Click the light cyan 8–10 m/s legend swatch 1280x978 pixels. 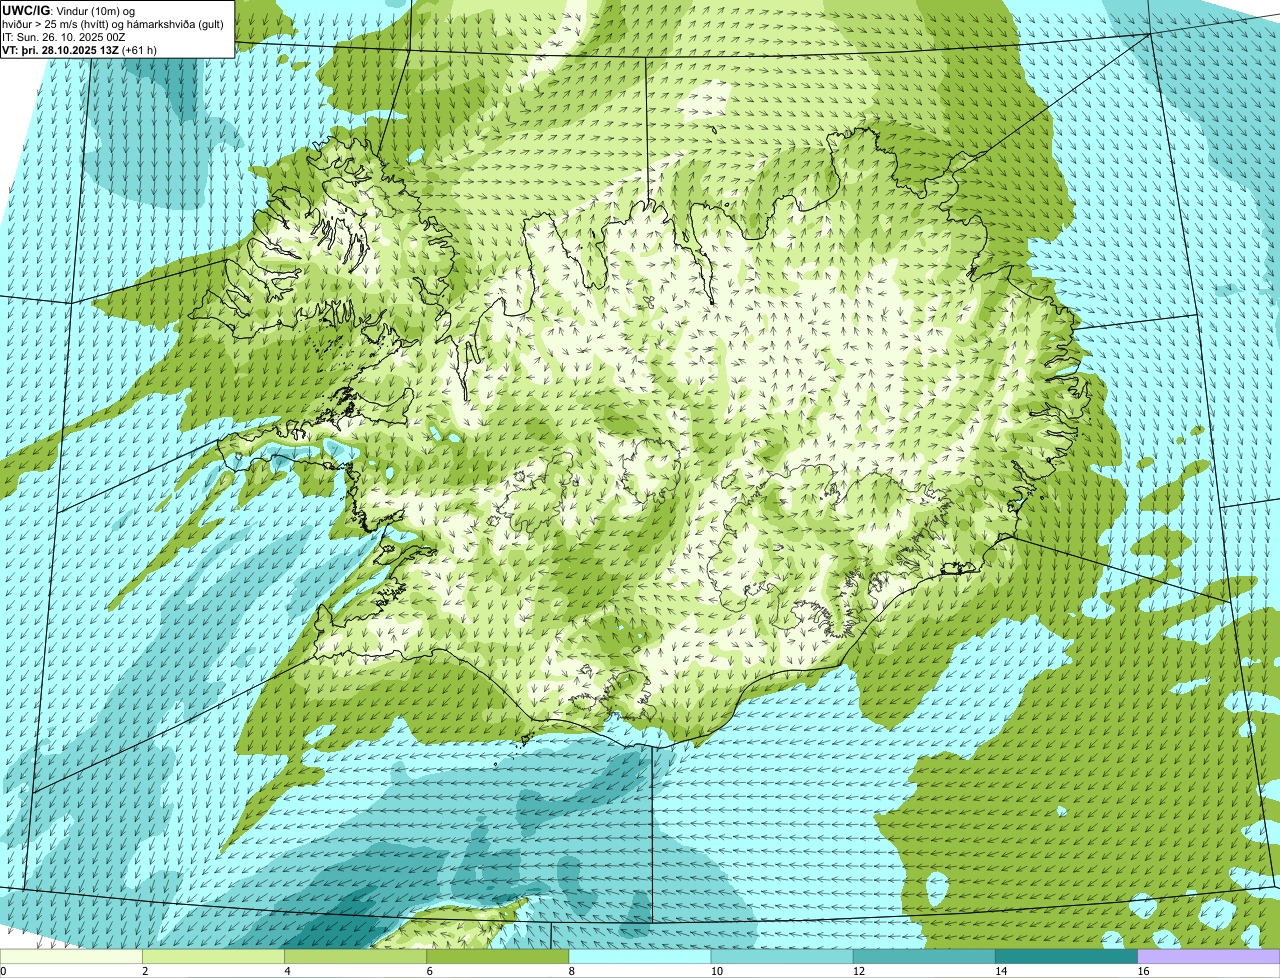(x=640, y=956)
